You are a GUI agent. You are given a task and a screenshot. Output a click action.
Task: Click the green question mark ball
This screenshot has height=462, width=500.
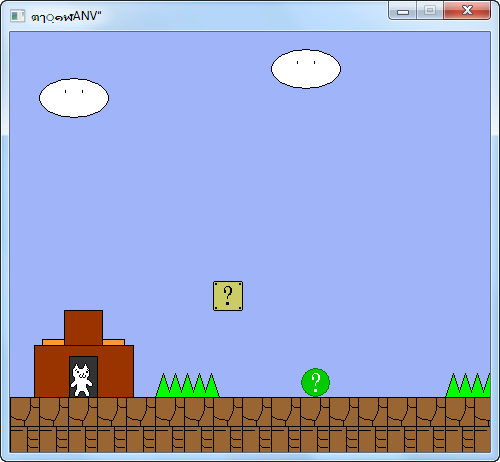tap(315, 382)
